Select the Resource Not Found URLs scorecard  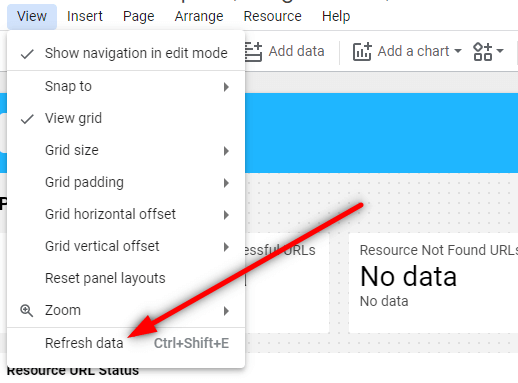(433, 283)
